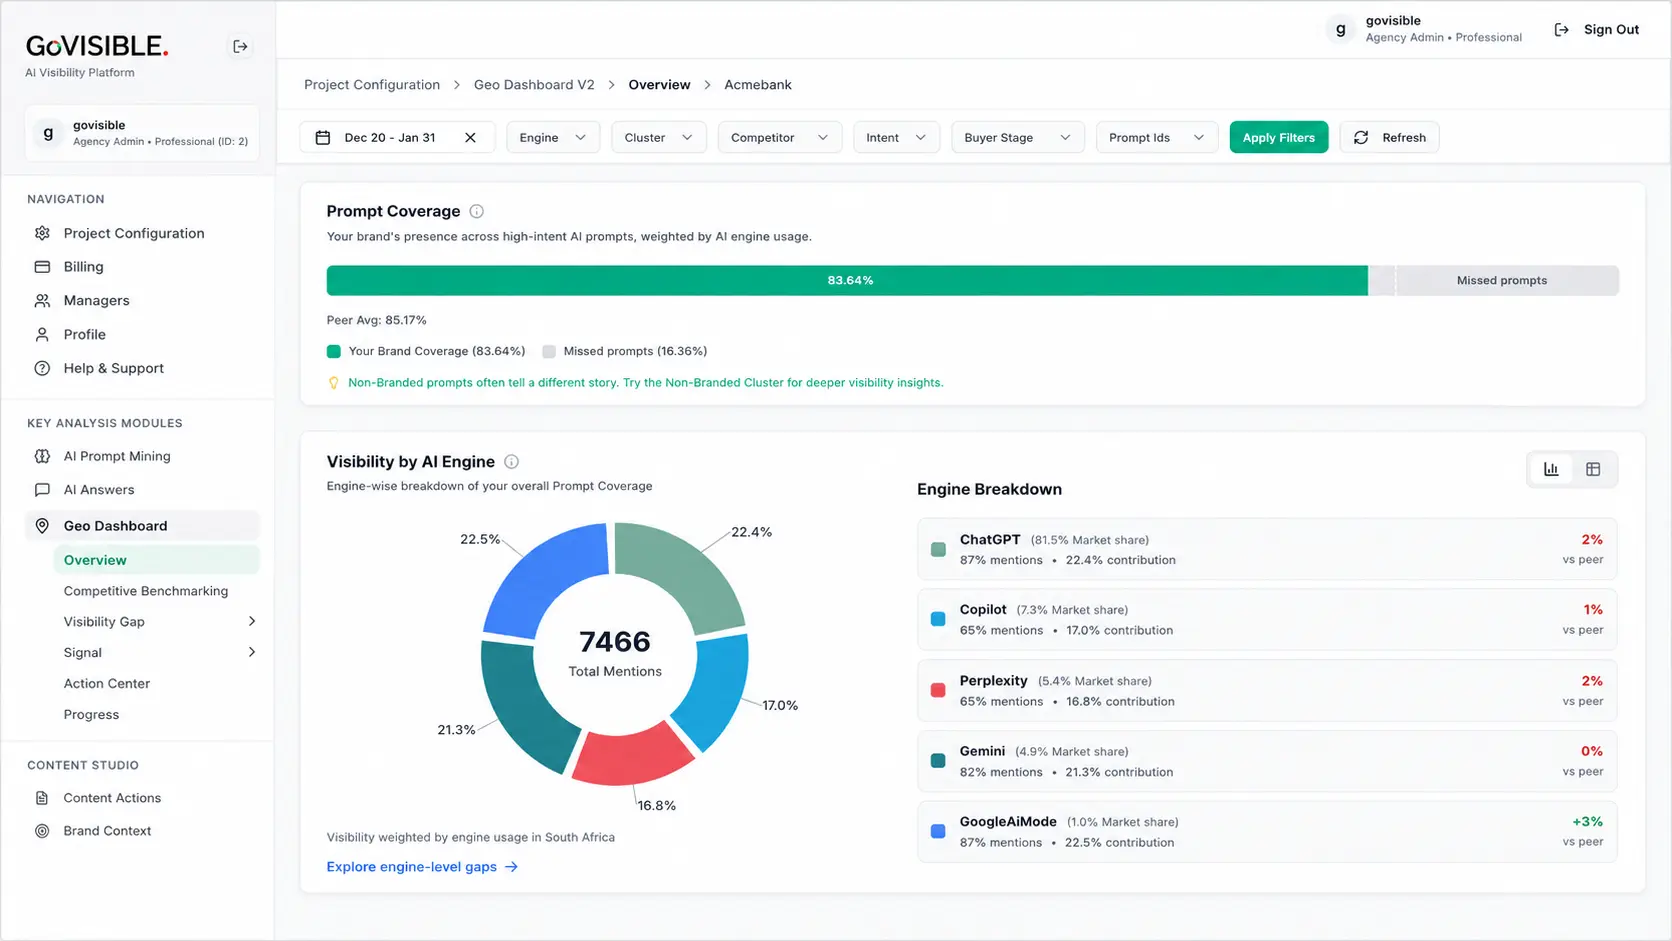
Task: Click the Refresh button label
Action: tap(1404, 138)
